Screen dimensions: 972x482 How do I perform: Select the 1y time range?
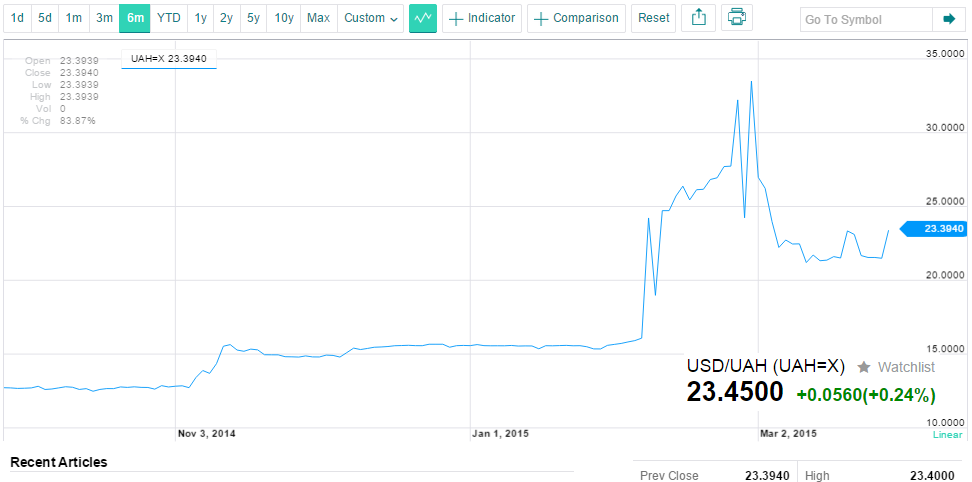(x=200, y=18)
